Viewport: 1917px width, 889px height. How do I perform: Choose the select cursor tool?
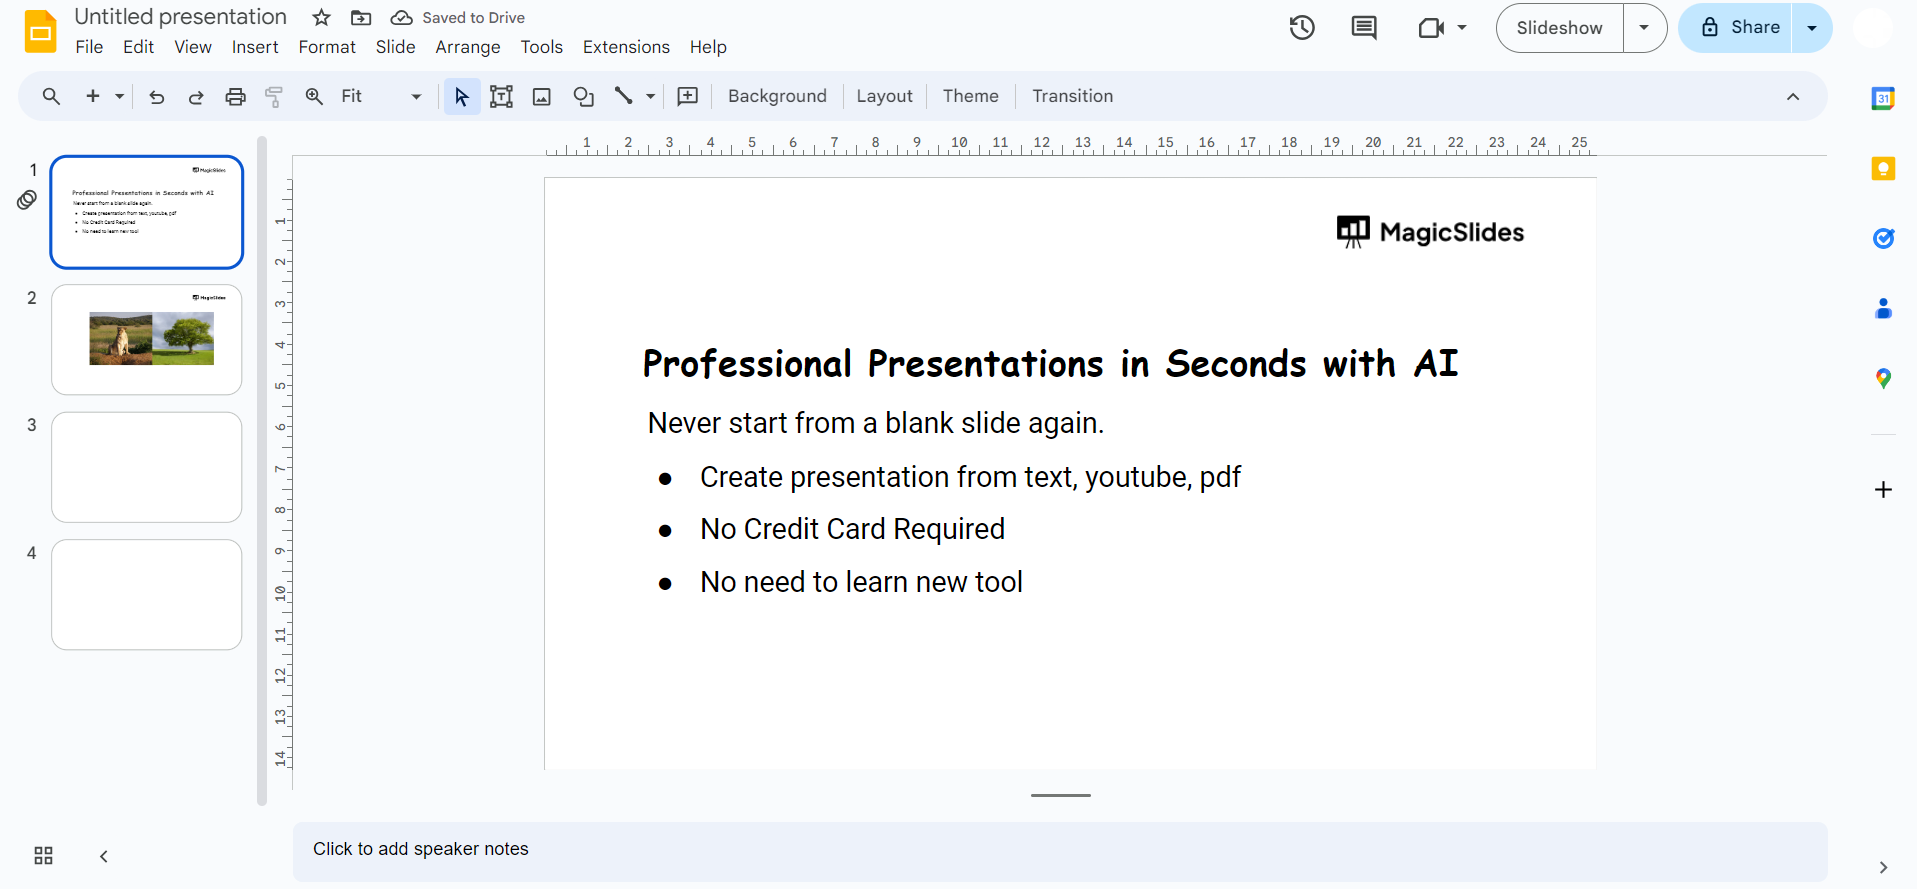[x=462, y=96]
